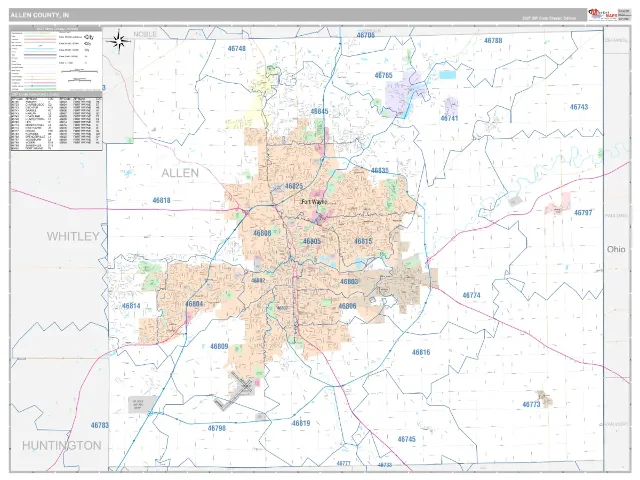Click ZIP code label 46819

pos(301,423)
